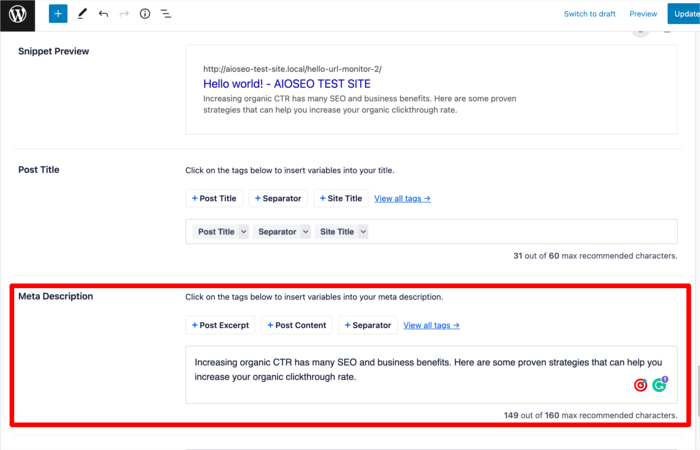Expand the Post Title tag dropdown
The width and height of the screenshot is (700, 450).
pos(243,232)
